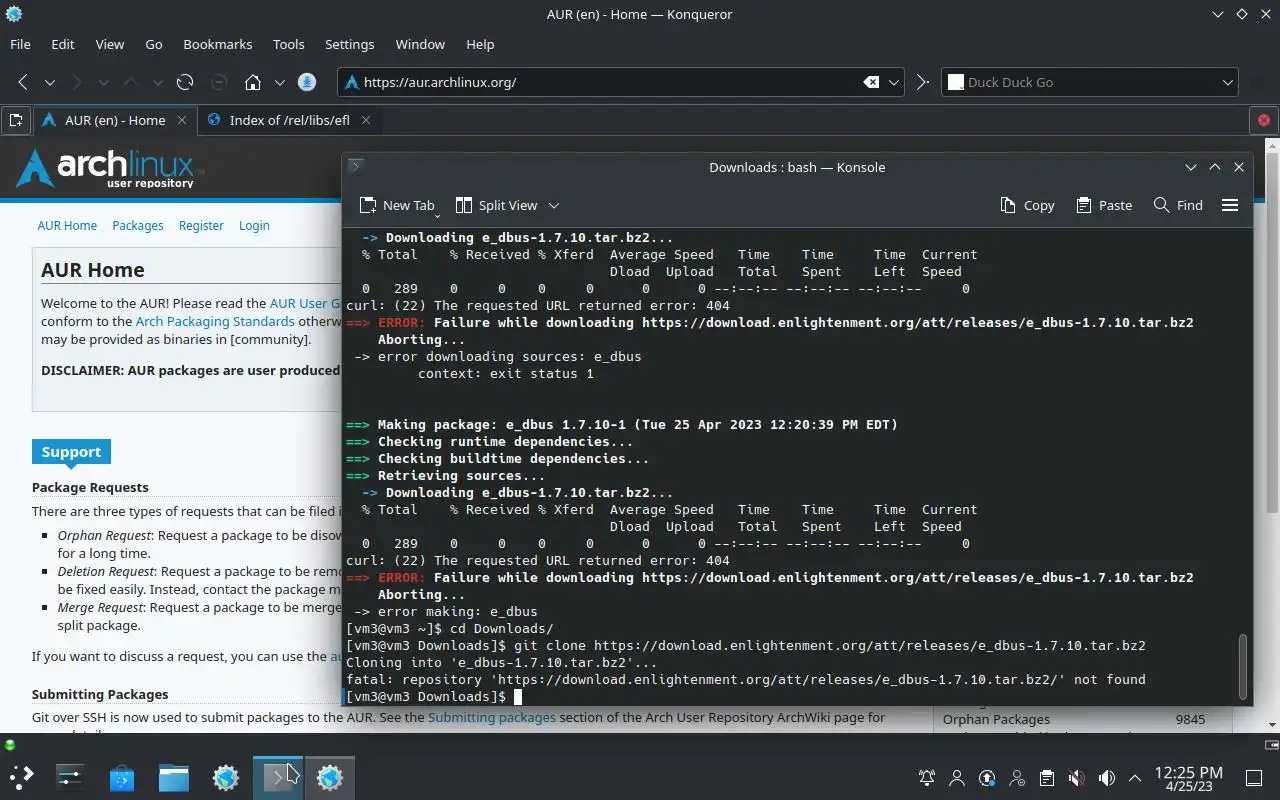This screenshot has width=1280, height=800.
Task: Open Dolphin file manager from the taskbar
Action: pos(174,777)
